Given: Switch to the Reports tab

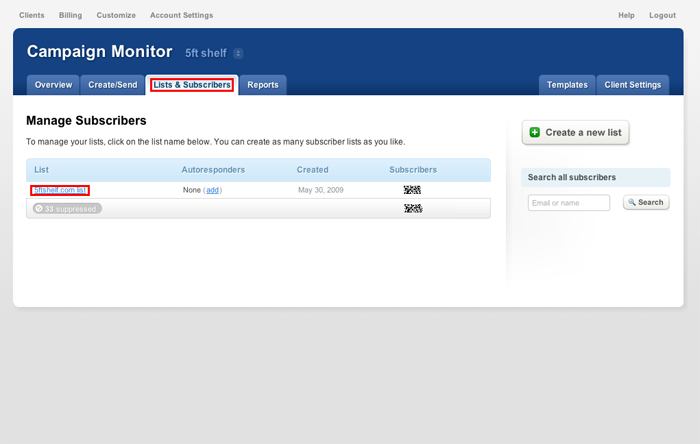Looking at the screenshot, I should pyautogui.click(x=263, y=85).
